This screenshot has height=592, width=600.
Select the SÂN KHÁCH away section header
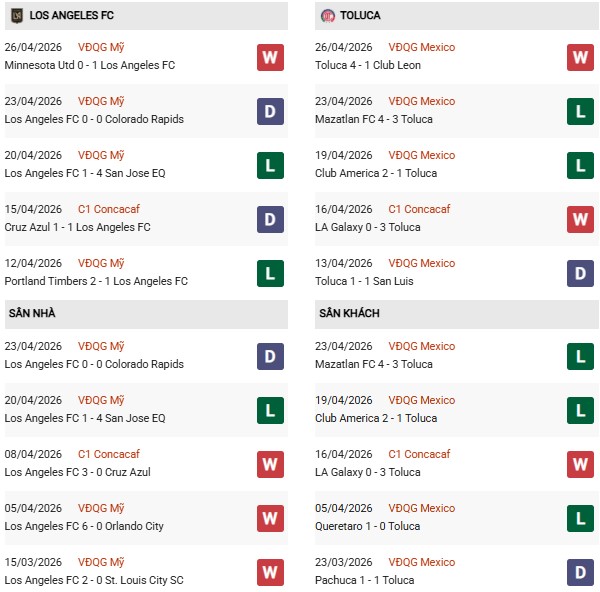349,313
